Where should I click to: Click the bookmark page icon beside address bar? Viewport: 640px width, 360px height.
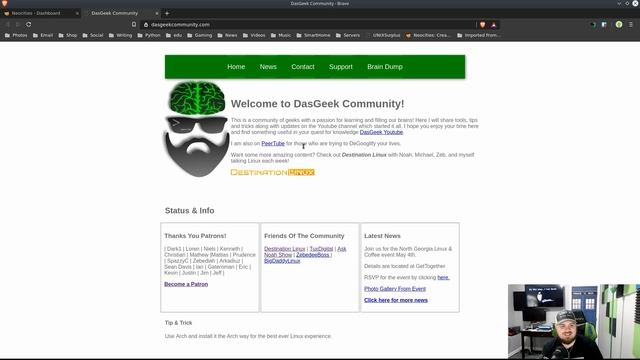134,24
